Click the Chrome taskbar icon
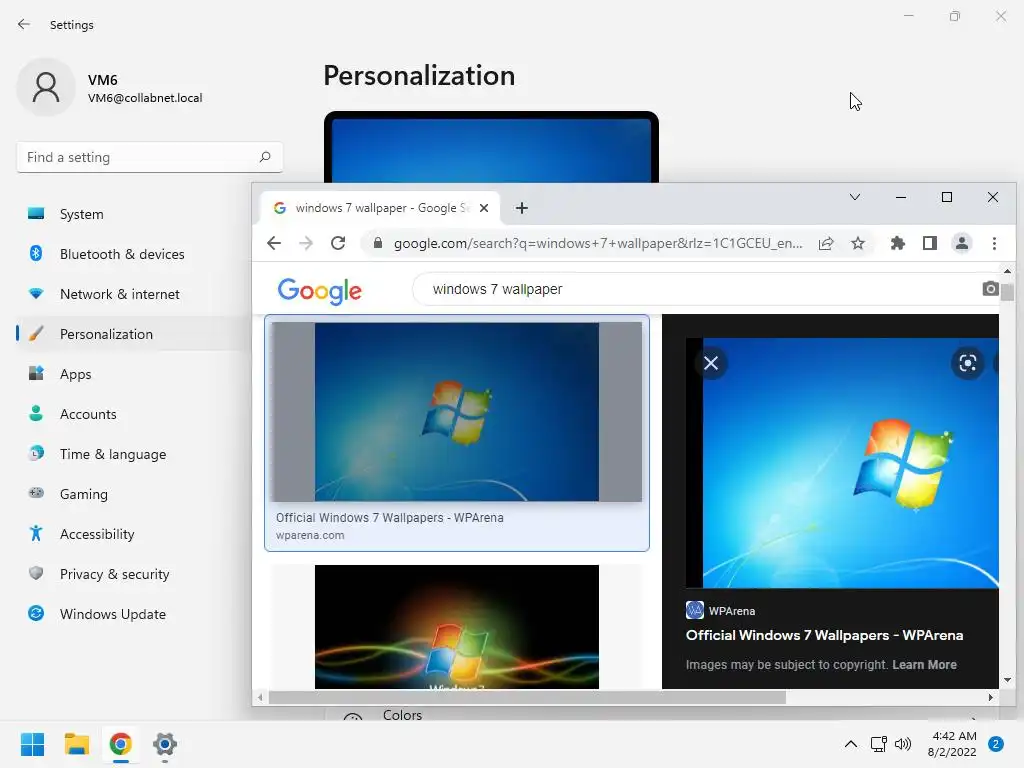This screenshot has height=768, width=1024. pos(121,744)
